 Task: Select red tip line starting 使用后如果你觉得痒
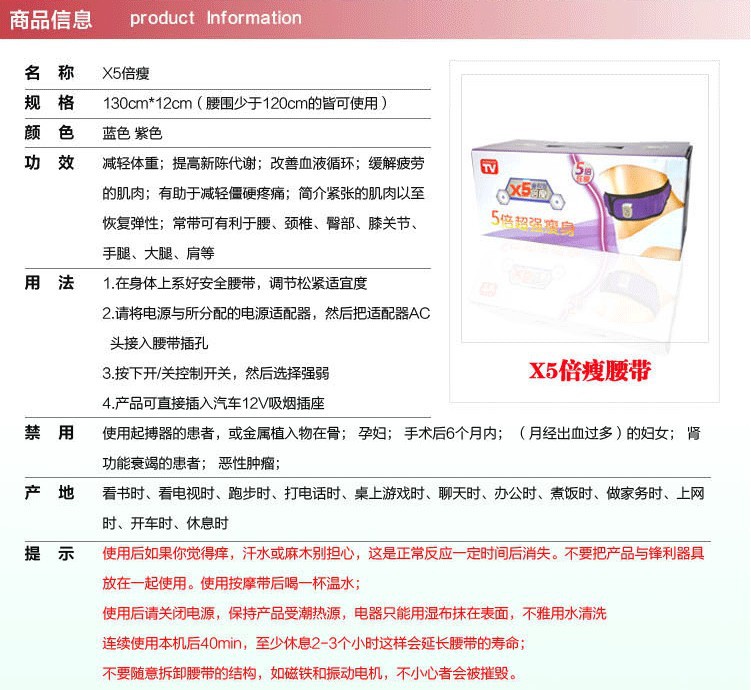(403, 554)
